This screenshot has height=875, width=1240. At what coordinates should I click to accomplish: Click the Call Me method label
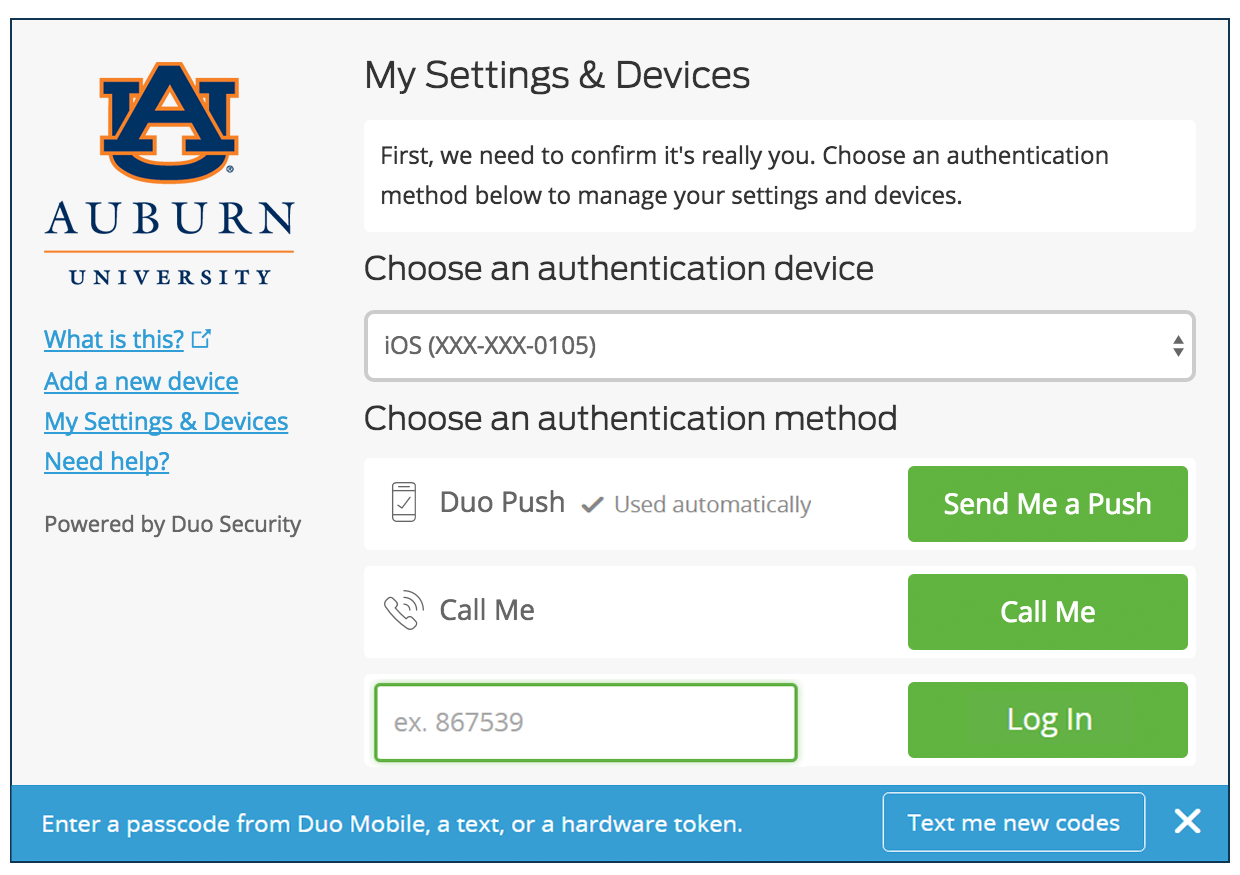[x=487, y=610]
